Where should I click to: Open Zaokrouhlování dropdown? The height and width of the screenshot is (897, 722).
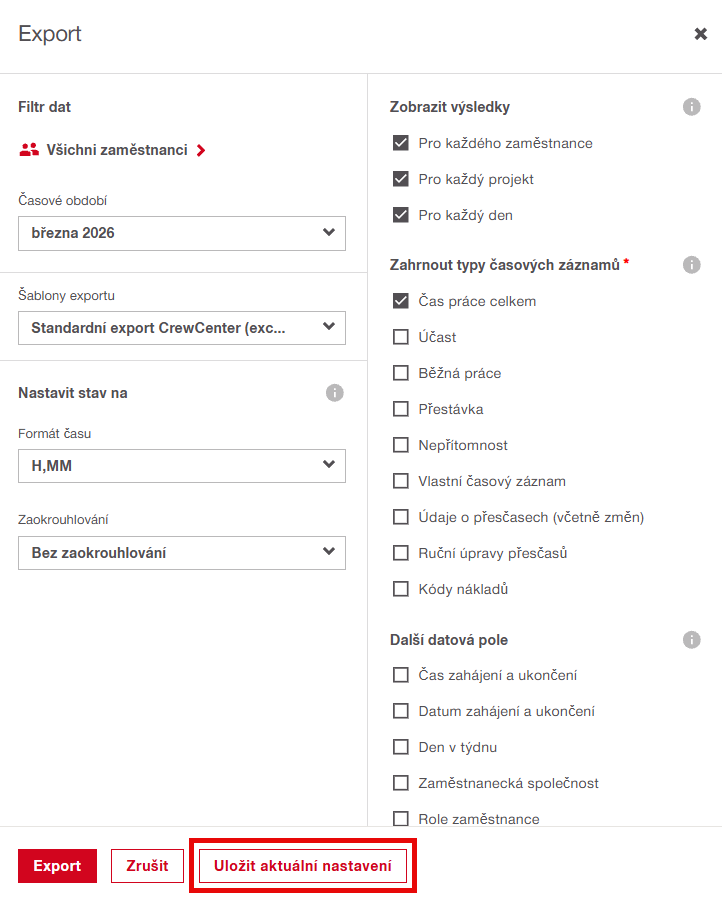click(182, 553)
